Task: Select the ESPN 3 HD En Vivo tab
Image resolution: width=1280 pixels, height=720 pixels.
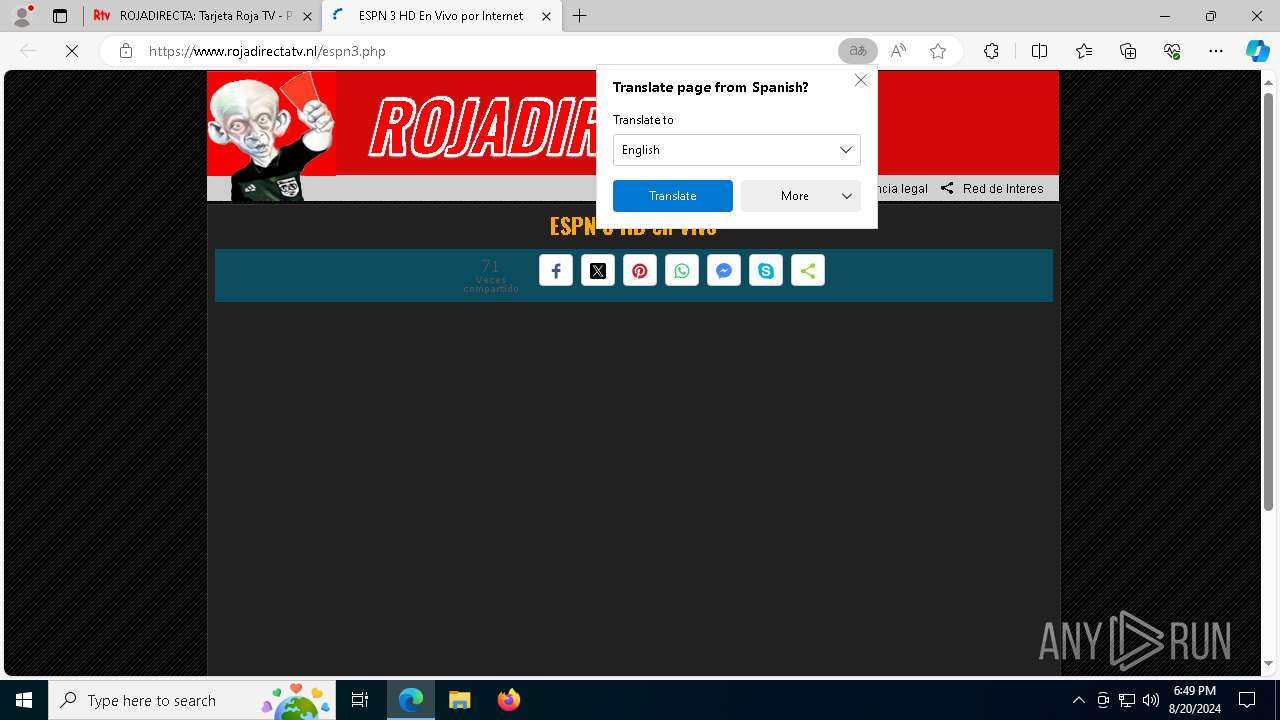Action: tap(440, 16)
